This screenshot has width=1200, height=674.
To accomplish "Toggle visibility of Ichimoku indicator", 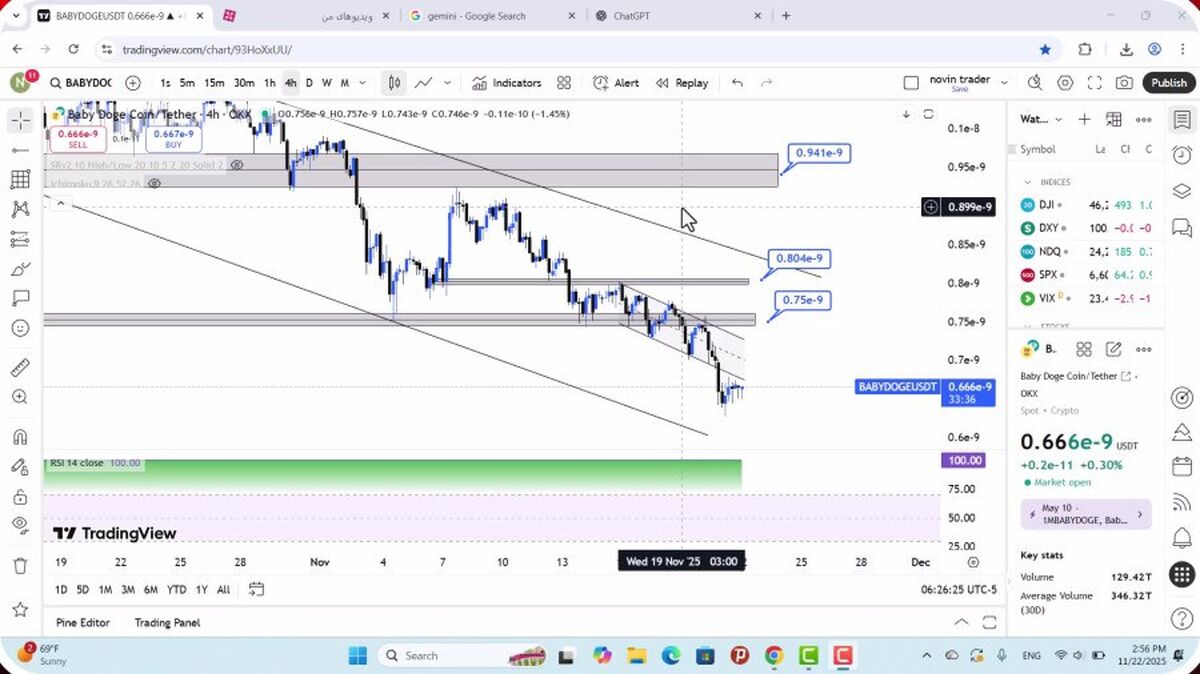I will [x=154, y=183].
